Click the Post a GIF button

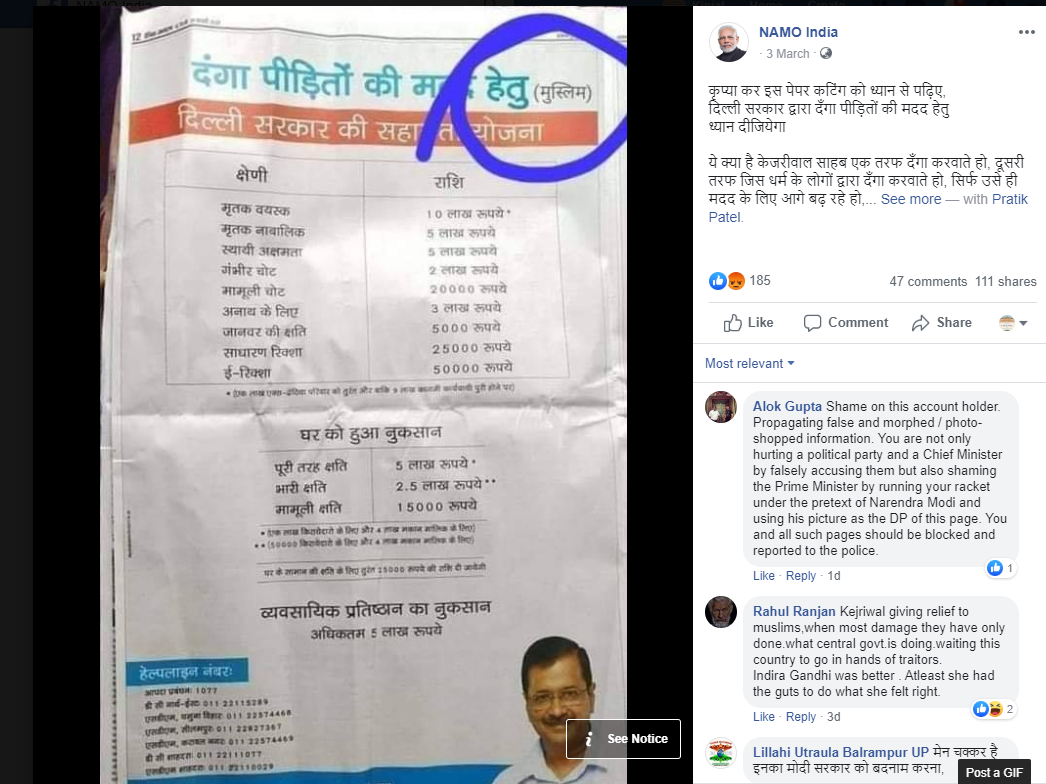994,772
